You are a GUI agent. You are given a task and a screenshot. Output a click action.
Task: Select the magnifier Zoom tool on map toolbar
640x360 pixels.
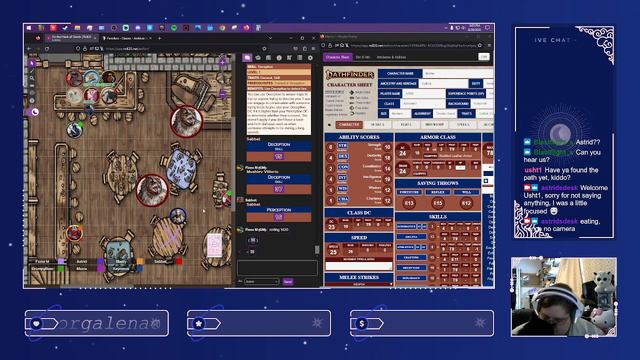[32, 78]
